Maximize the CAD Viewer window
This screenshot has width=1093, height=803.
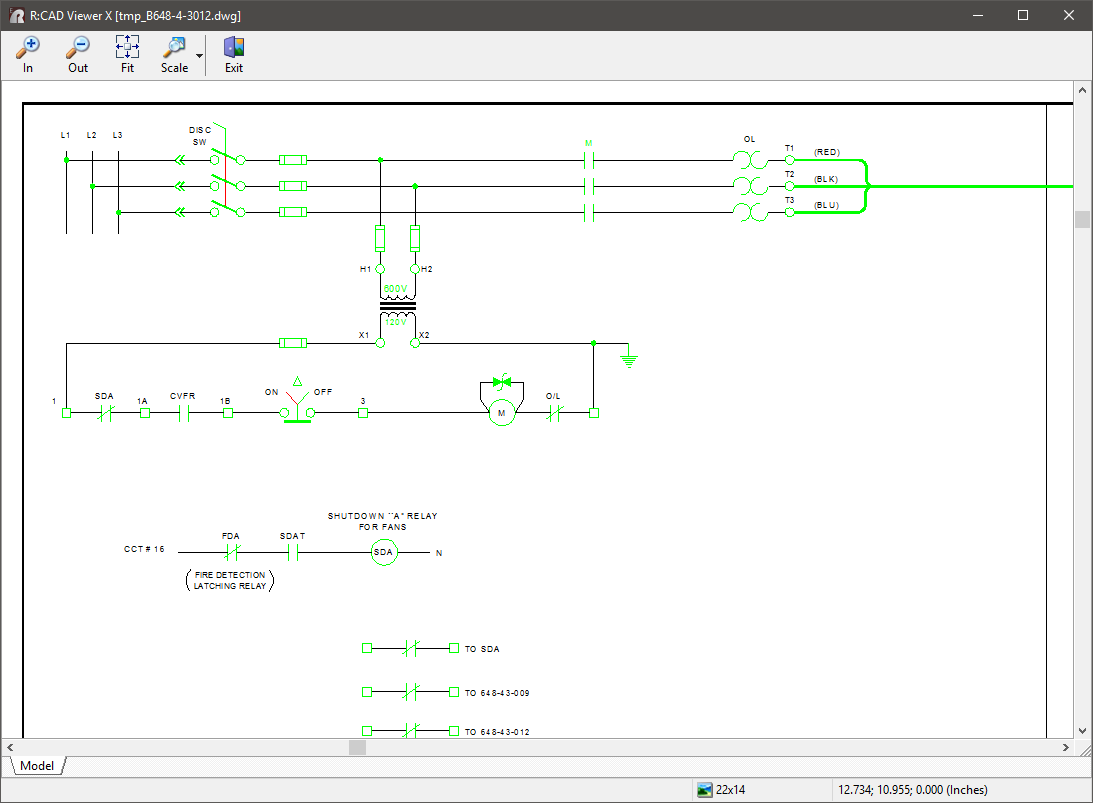[1023, 15]
